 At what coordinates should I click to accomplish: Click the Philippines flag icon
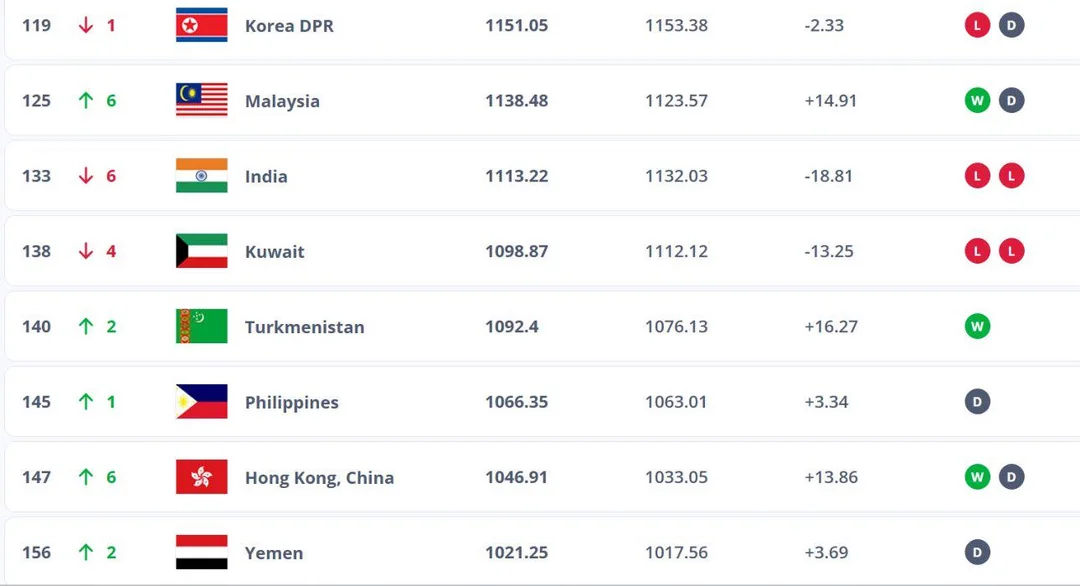201,401
